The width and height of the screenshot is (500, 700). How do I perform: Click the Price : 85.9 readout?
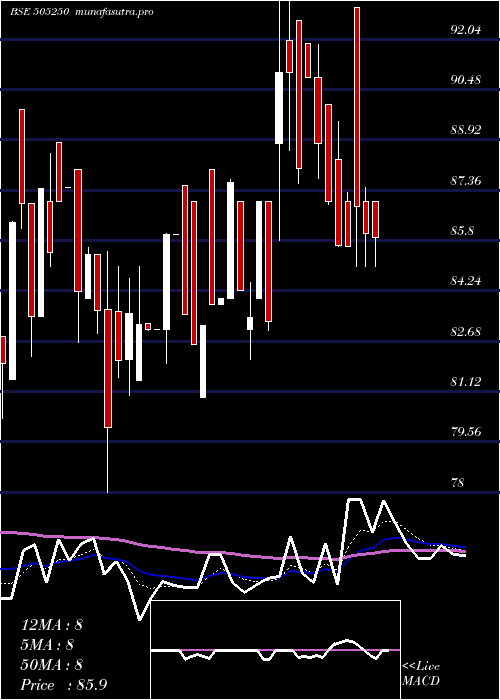click(x=64, y=685)
